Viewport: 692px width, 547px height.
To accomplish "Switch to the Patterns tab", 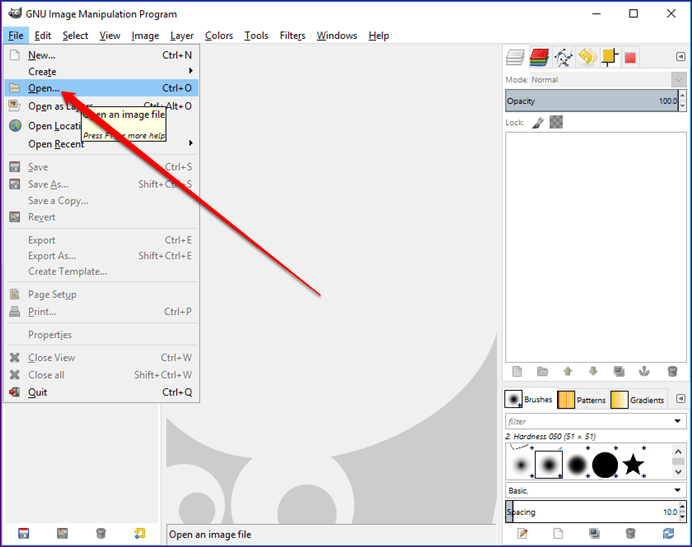I will tap(582, 400).
